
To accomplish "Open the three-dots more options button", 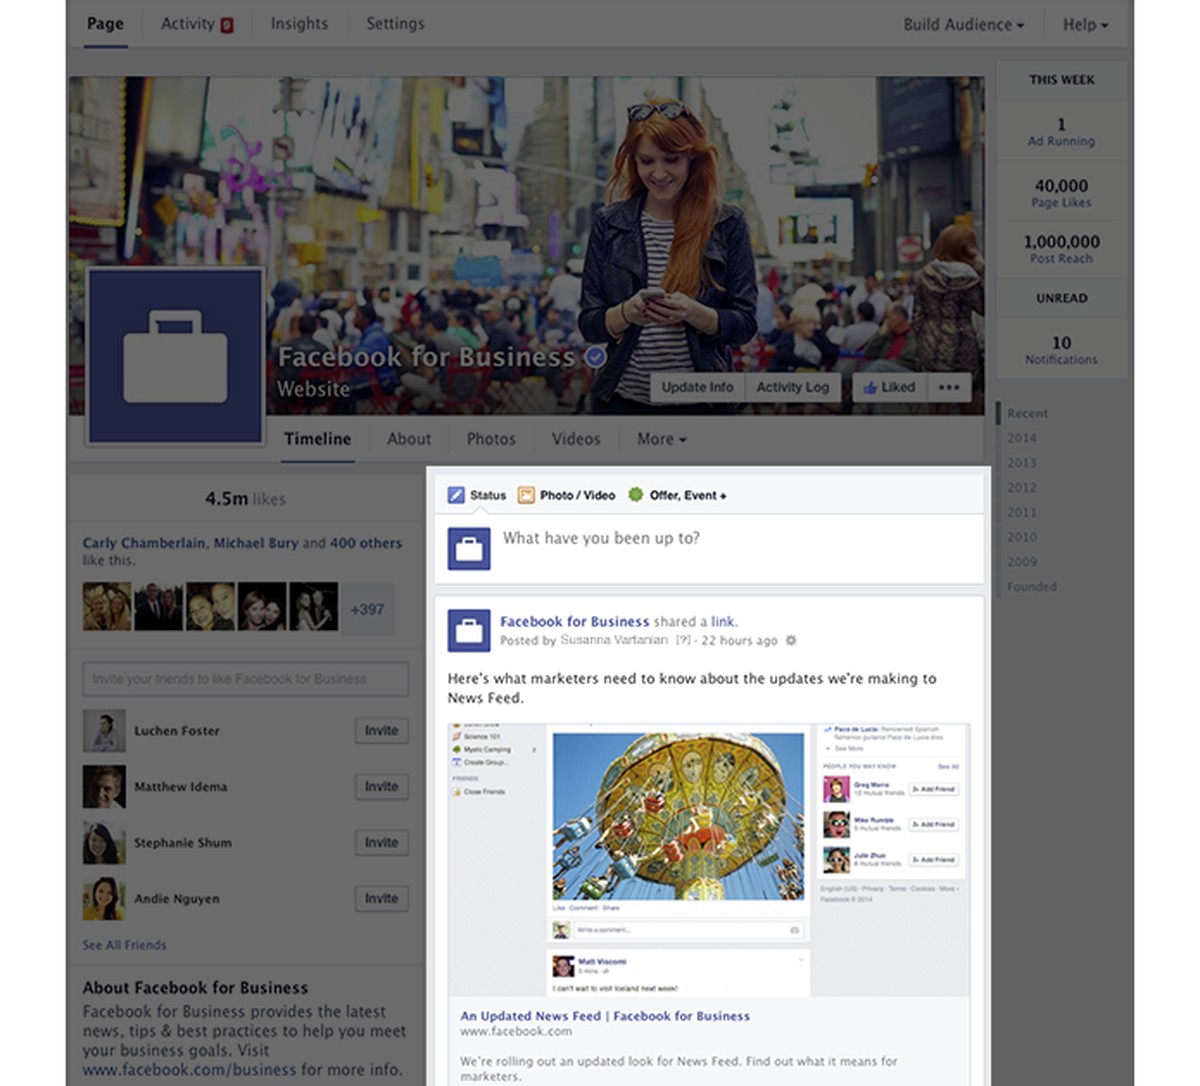I will coord(949,387).
